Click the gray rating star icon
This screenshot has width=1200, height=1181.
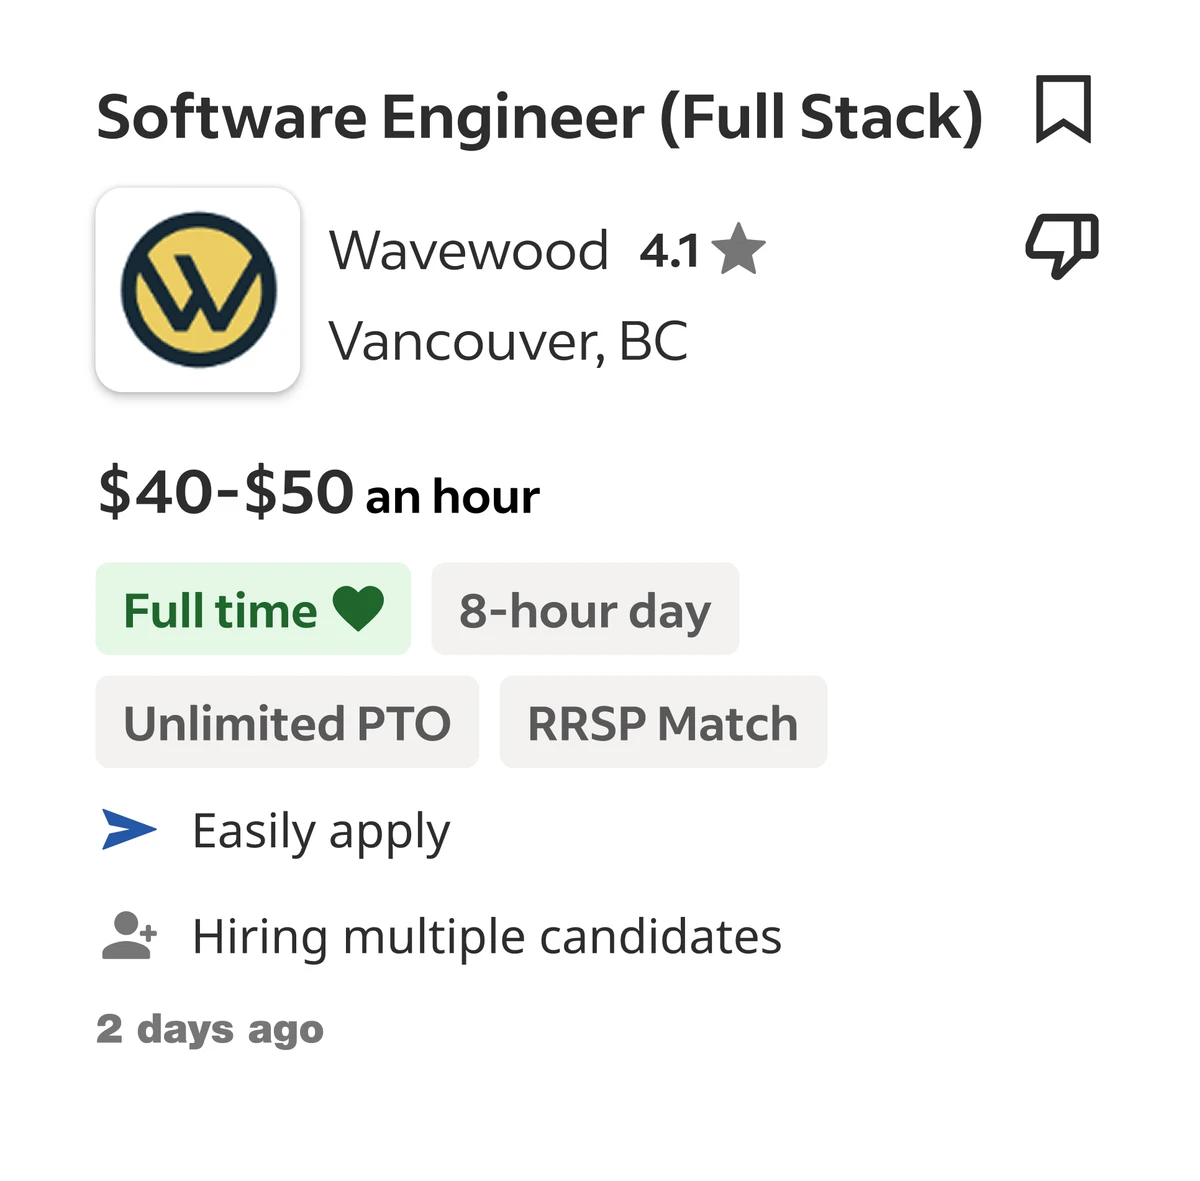[738, 250]
